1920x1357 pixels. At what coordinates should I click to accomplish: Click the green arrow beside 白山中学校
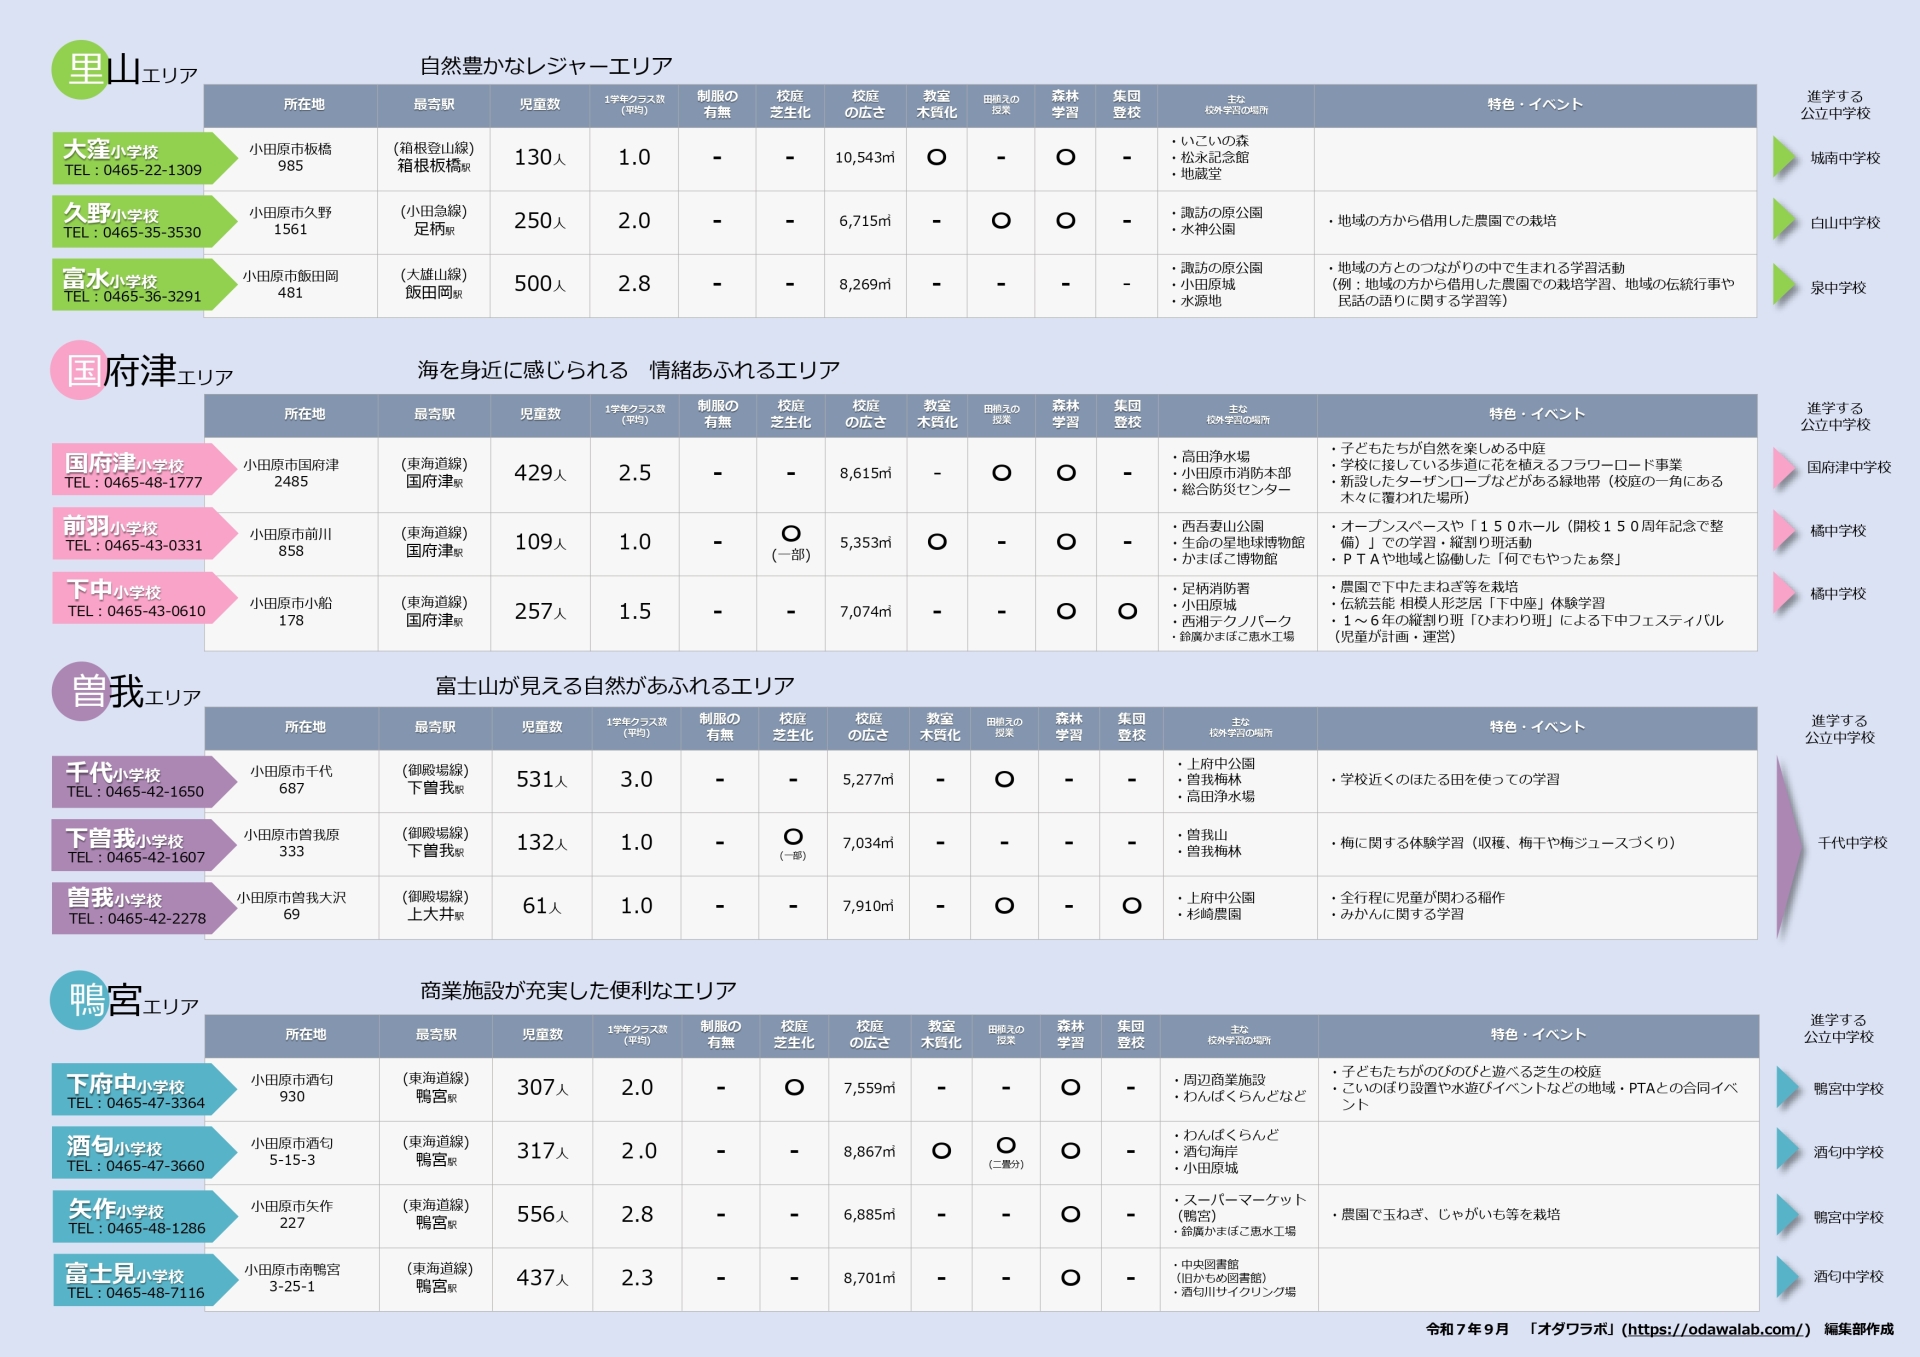[1785, 222]
